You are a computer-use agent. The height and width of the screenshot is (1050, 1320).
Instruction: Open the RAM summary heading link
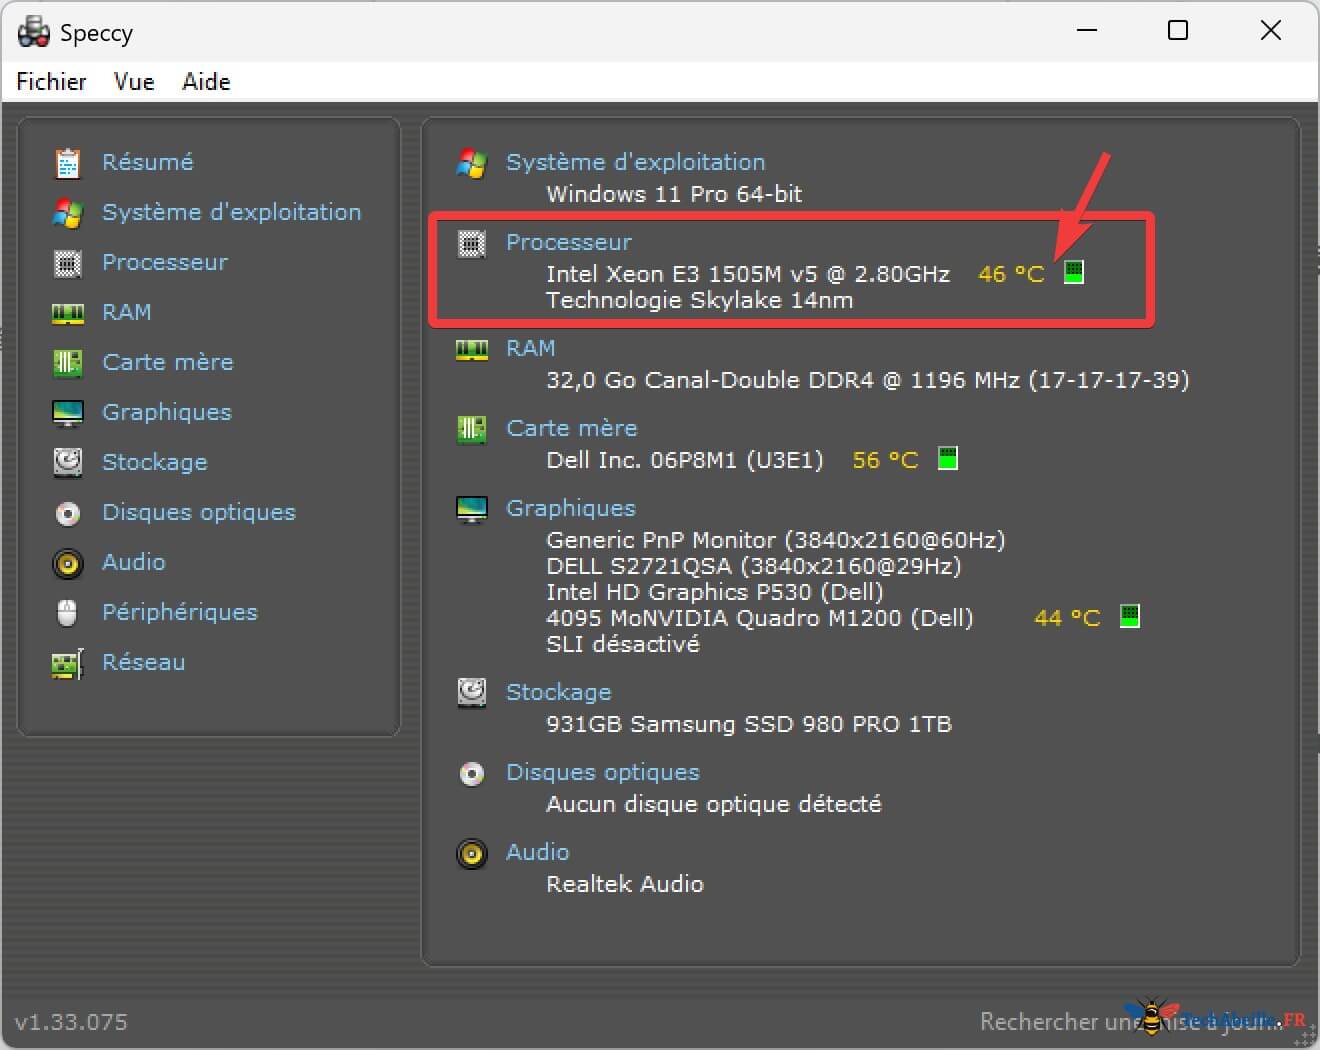530,348
